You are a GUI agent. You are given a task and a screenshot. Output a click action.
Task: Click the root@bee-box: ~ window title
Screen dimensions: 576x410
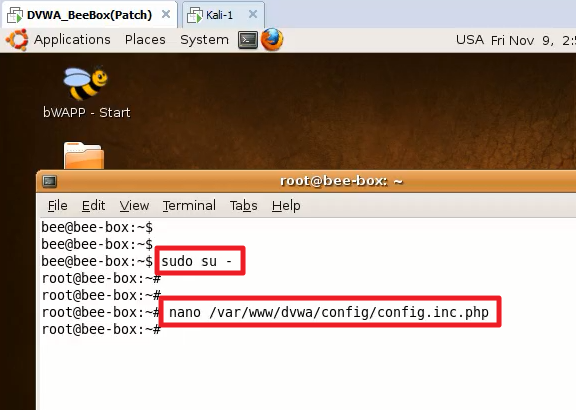(x=341, y=181)
